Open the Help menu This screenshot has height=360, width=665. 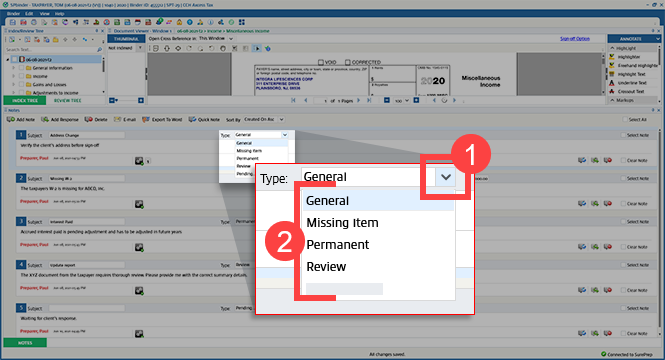pyautogui.click(x=59, y=14)
